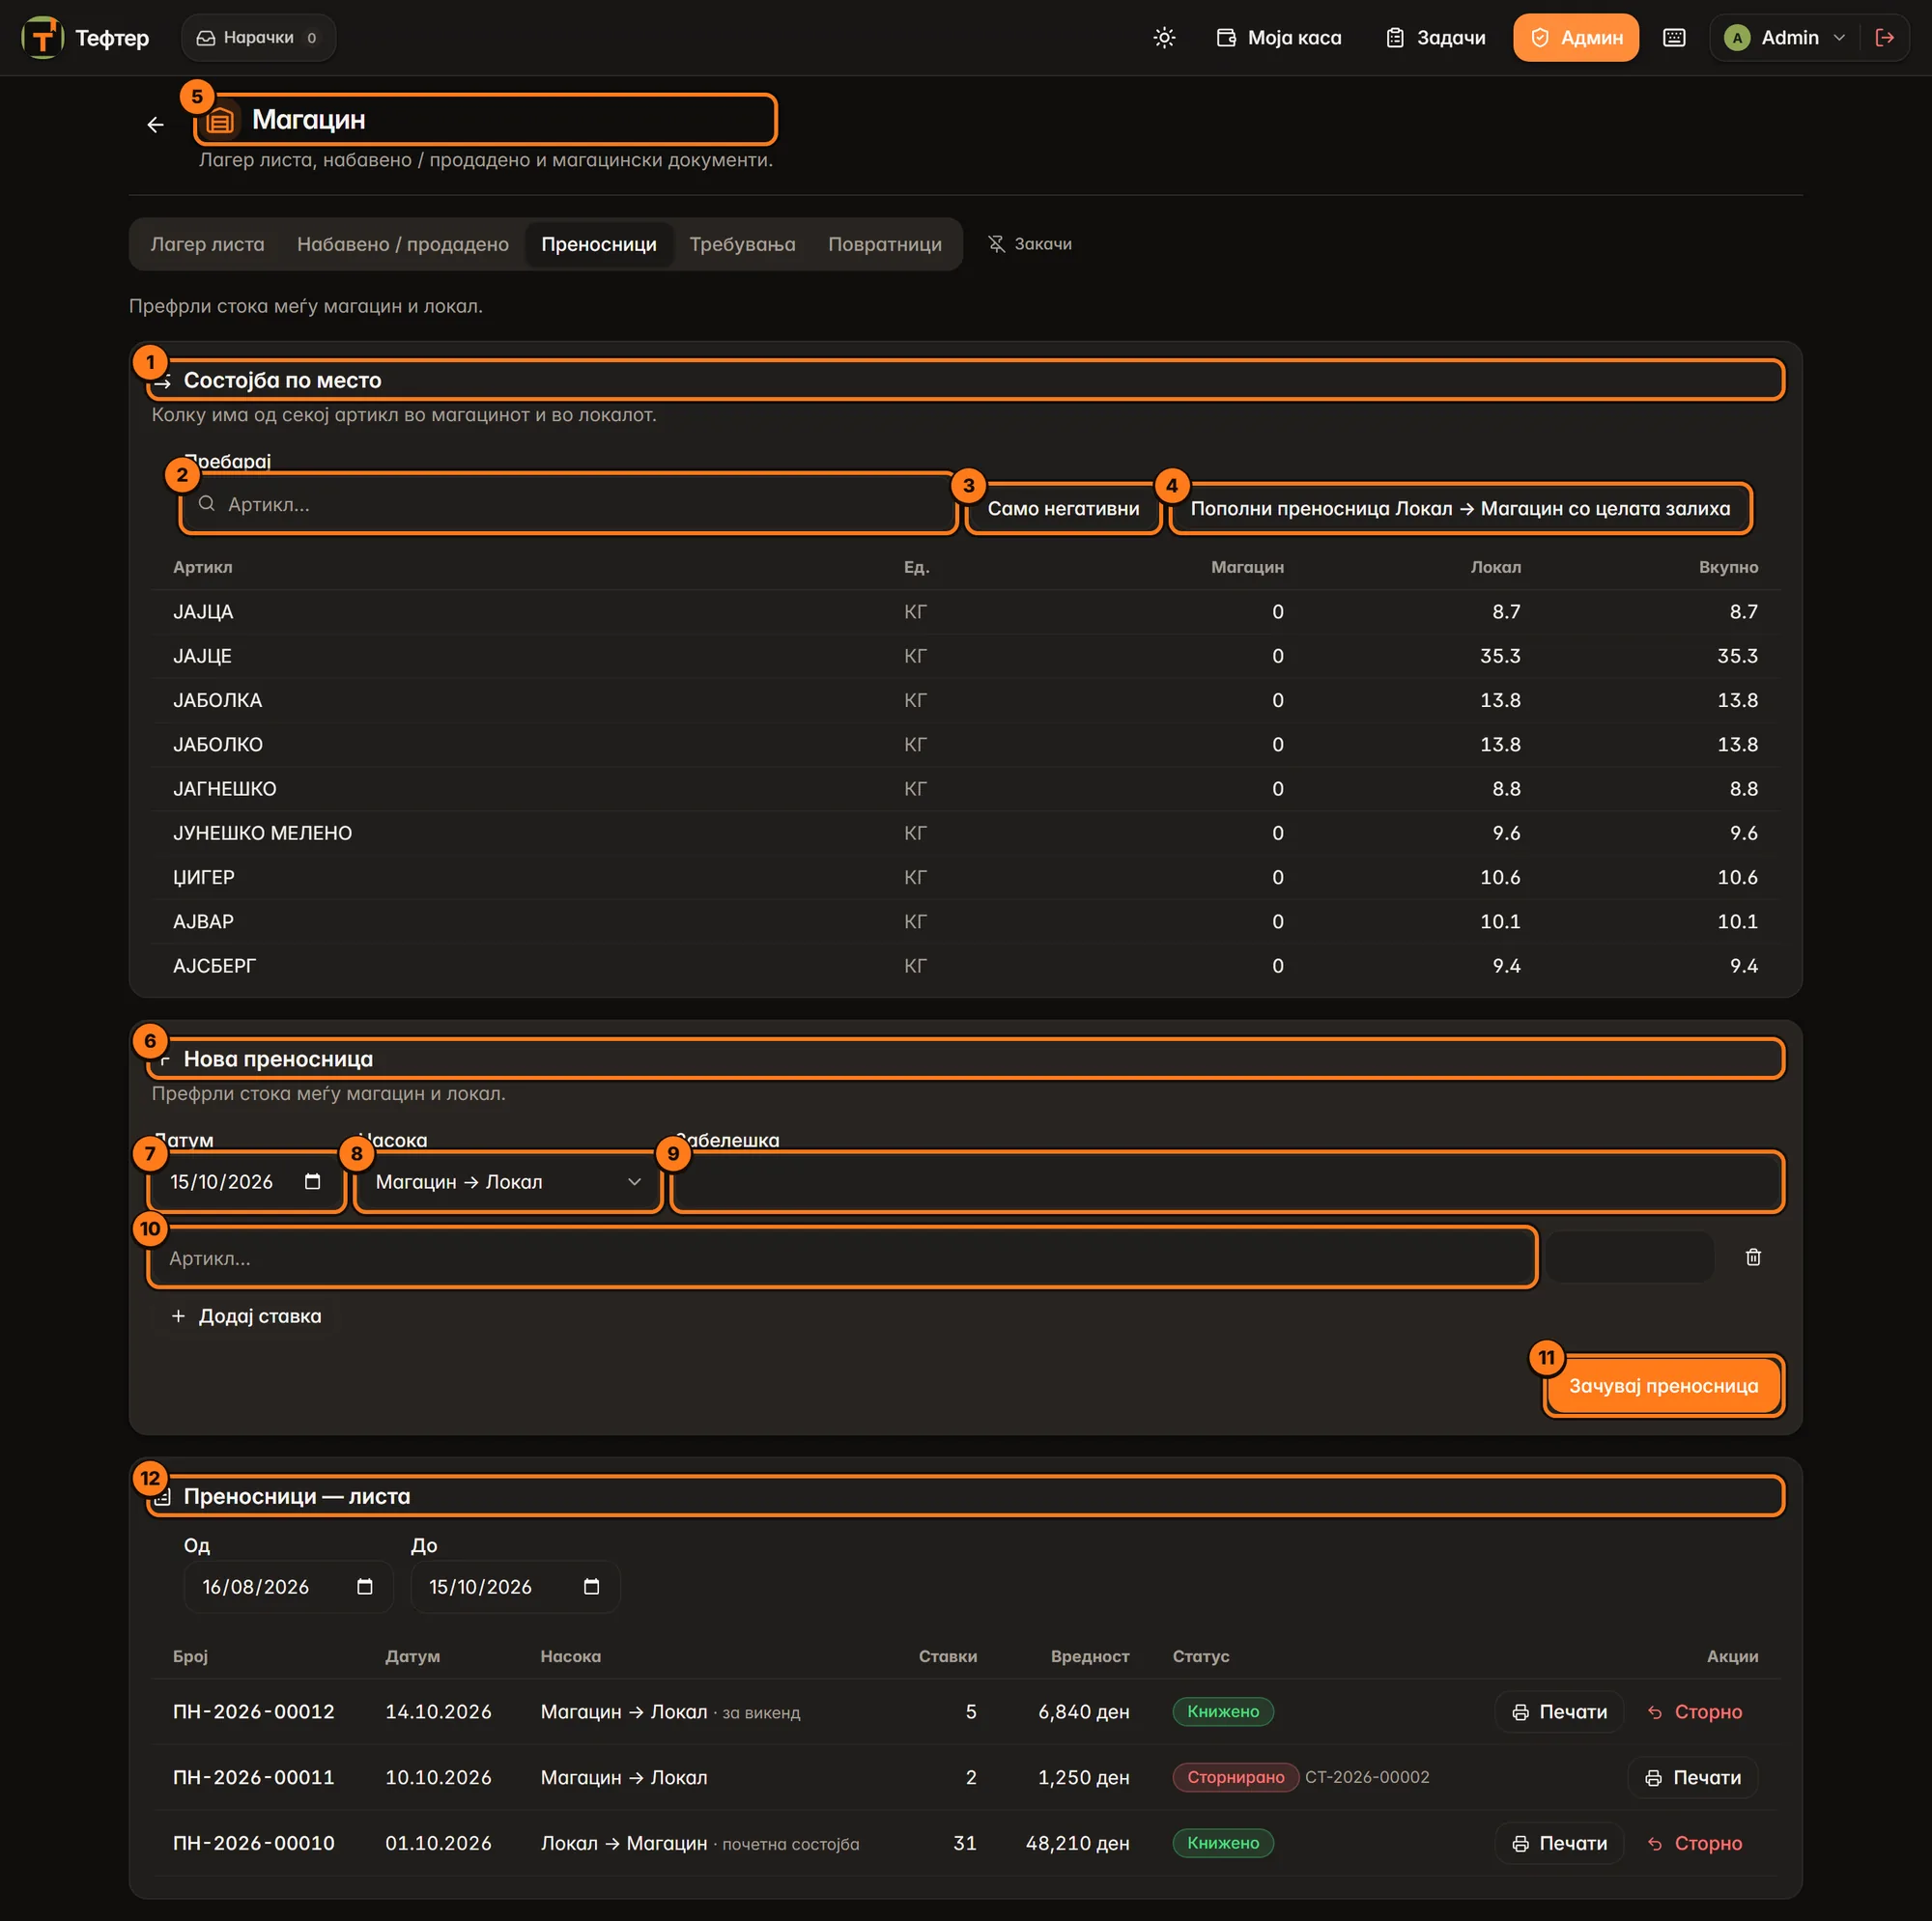The width and height of the screenshot is (1932, 1921).
Task: Switch to Повратници tab
Action: point(884,244)
